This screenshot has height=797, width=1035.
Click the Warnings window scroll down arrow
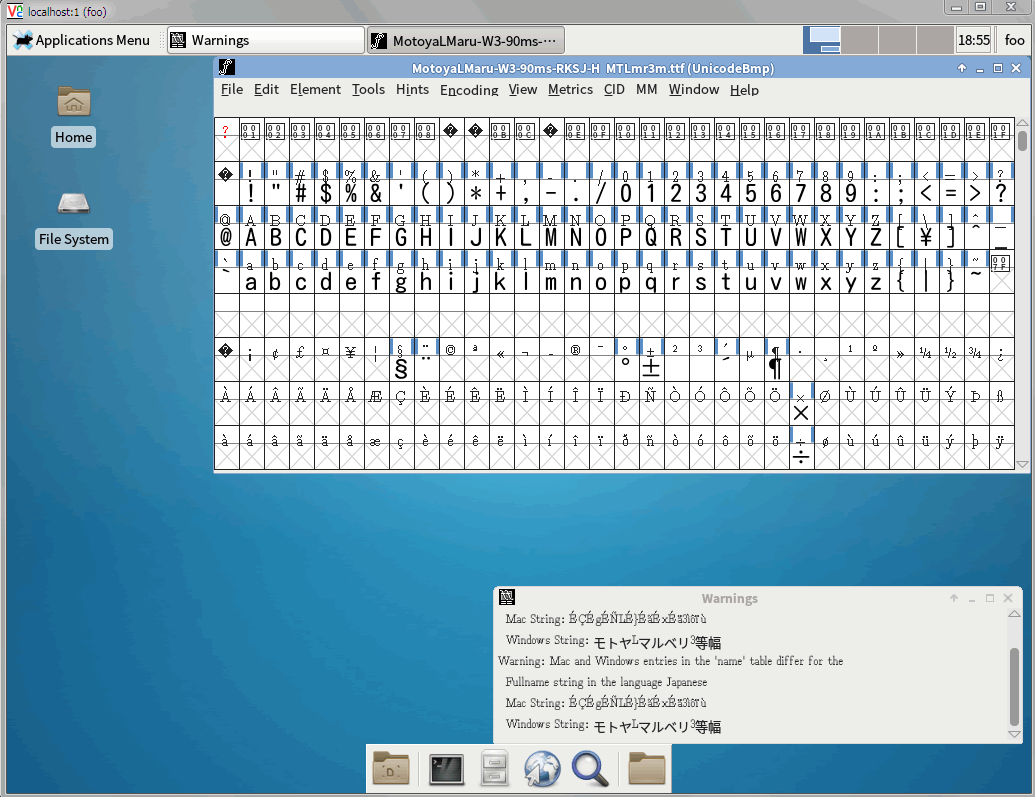[1015, 734]
